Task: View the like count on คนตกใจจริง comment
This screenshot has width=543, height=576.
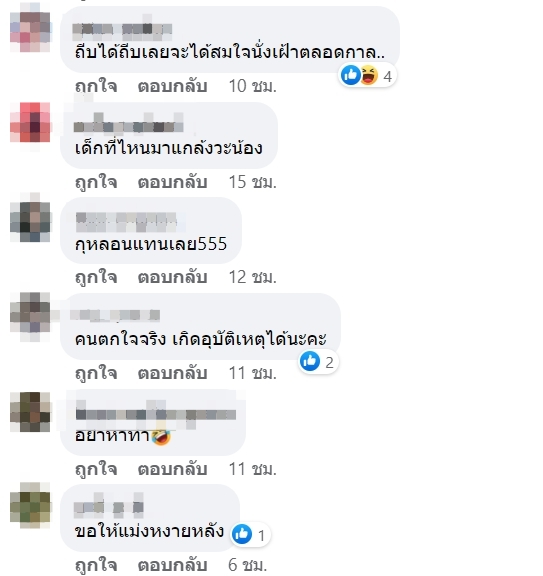Action: point(329,363)
